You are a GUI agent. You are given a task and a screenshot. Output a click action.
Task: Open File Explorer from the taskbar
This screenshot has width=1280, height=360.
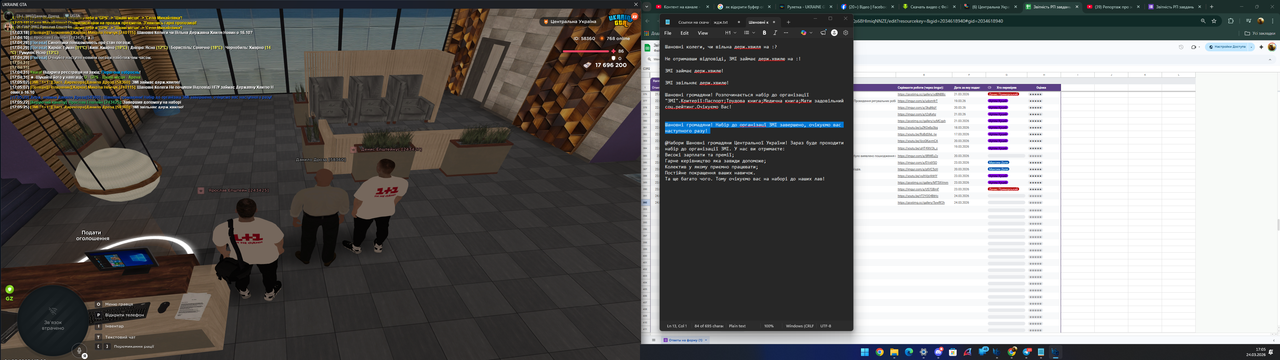coord(894,352)
